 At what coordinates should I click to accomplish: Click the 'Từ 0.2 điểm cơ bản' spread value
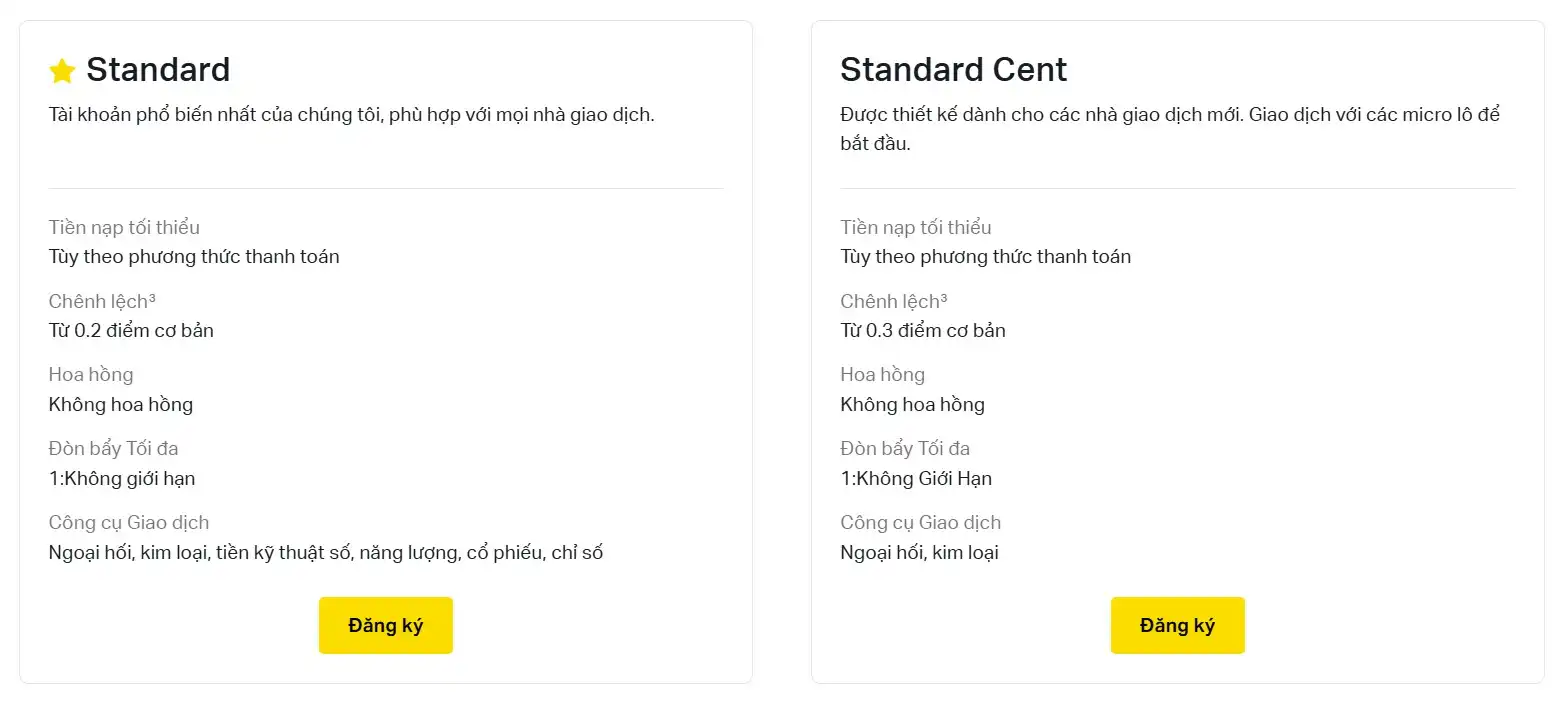[131, 330]
